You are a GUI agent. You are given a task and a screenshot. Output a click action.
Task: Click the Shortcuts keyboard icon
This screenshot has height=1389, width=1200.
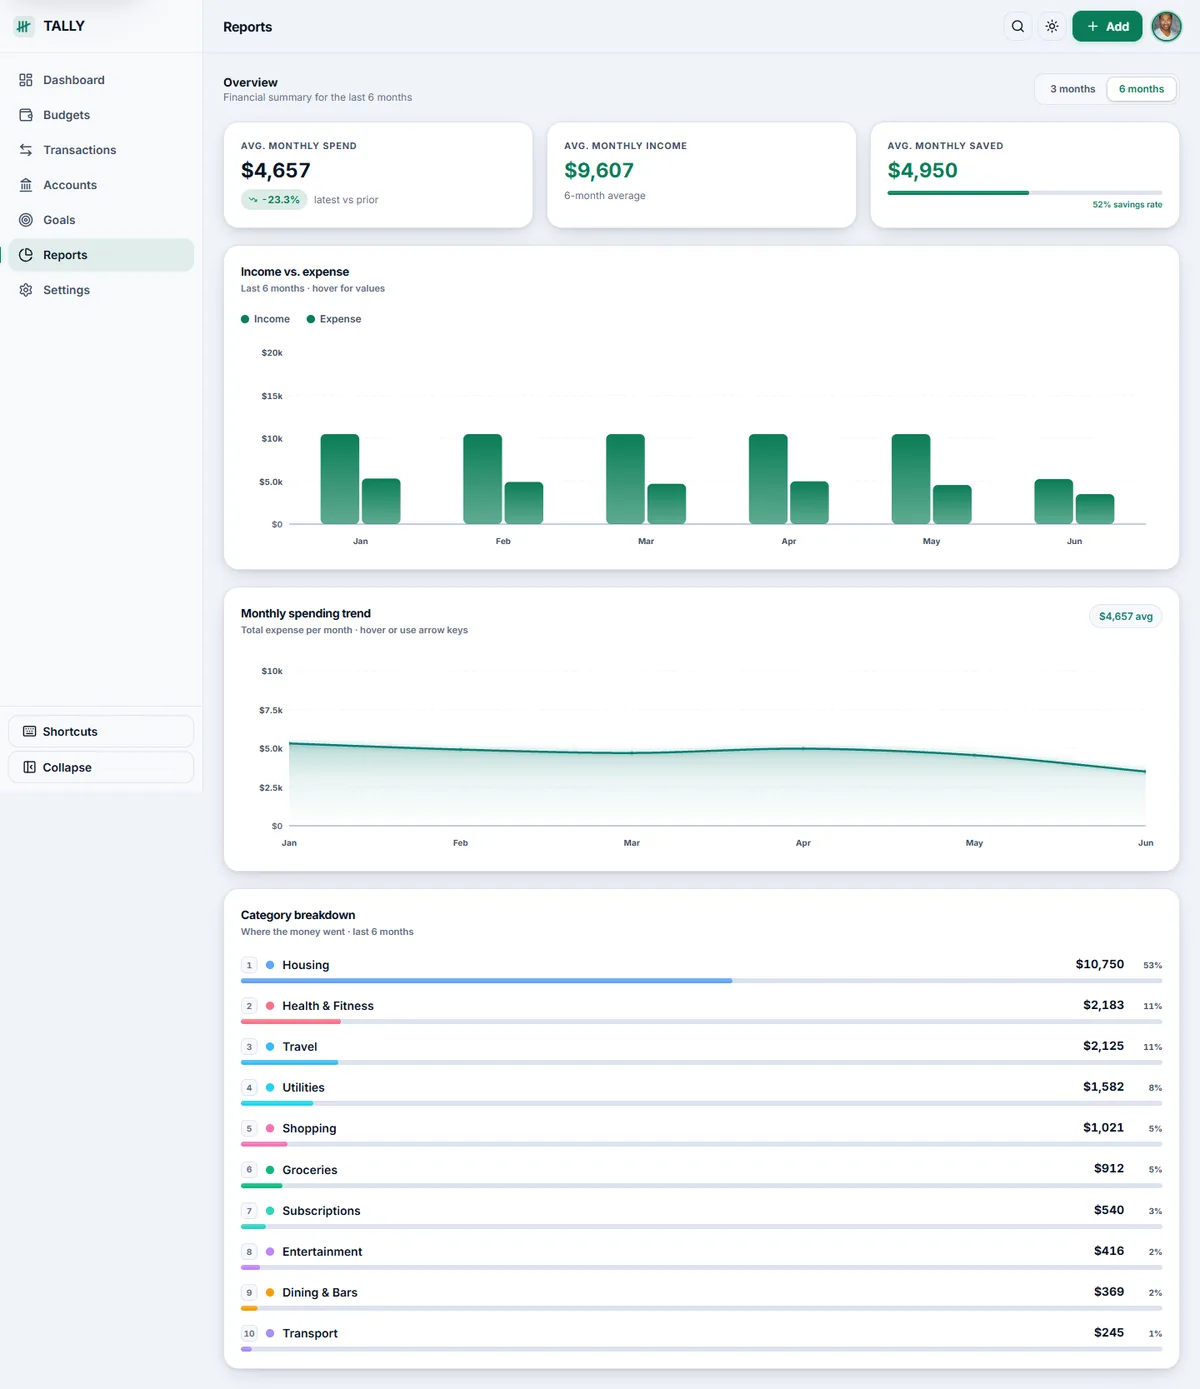tap(29, 732)
